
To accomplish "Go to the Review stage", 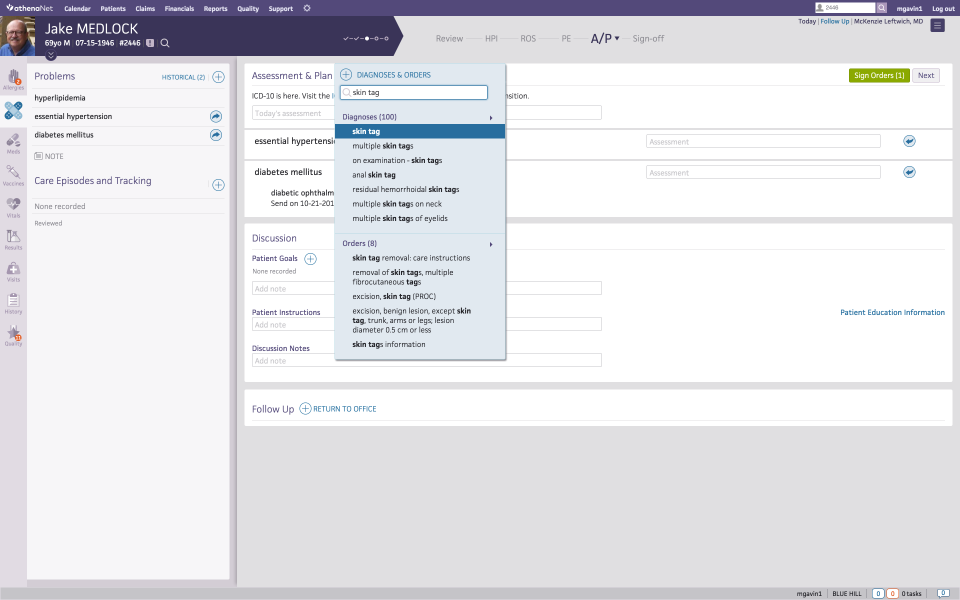I will pyautogui.click(x=449, y=39).
